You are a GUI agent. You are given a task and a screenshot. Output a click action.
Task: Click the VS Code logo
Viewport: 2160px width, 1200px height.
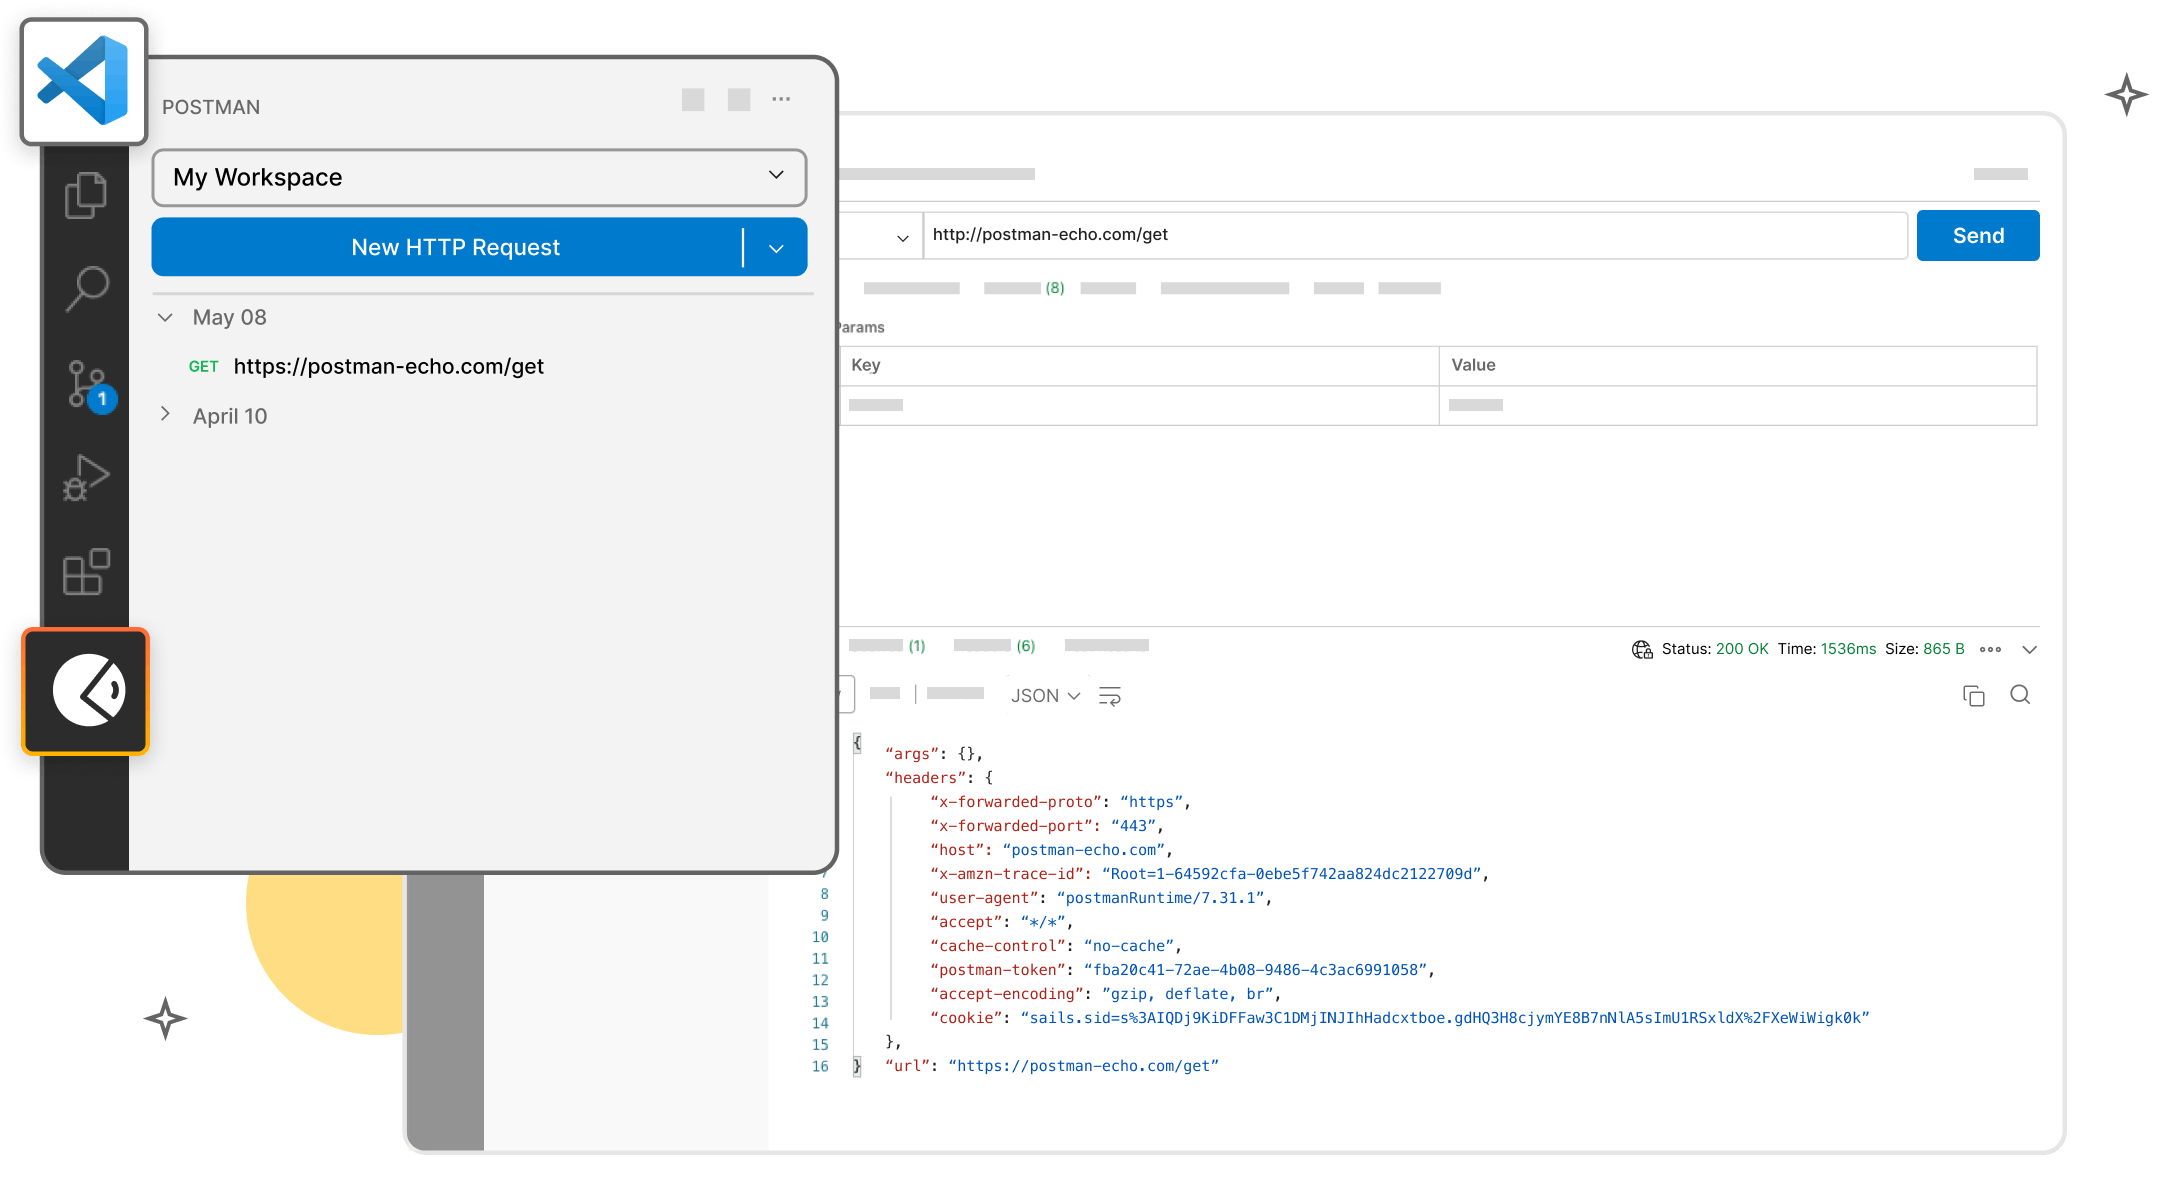(x=84, y=81)
